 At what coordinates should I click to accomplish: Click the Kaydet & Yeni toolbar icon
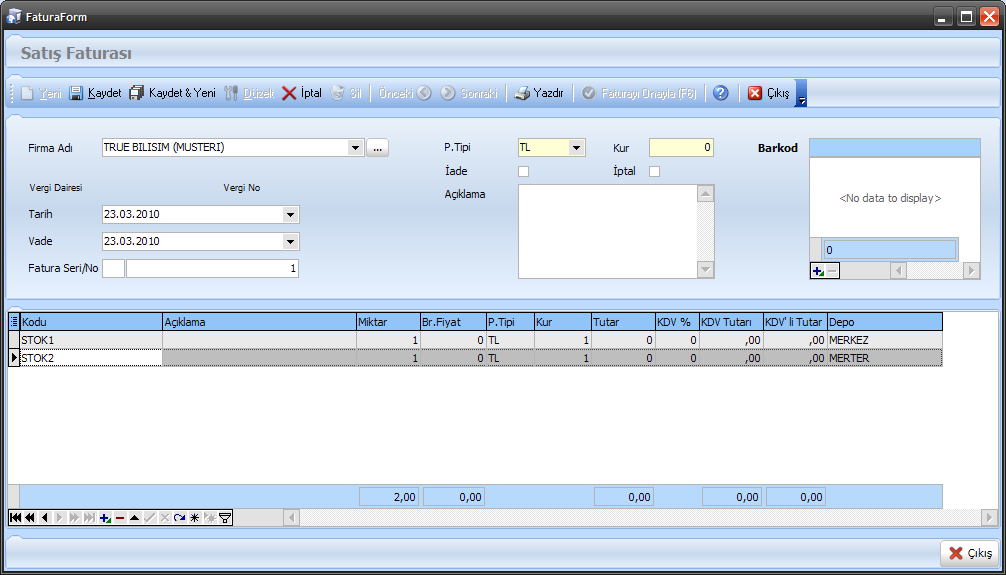[x=137, y=93]
